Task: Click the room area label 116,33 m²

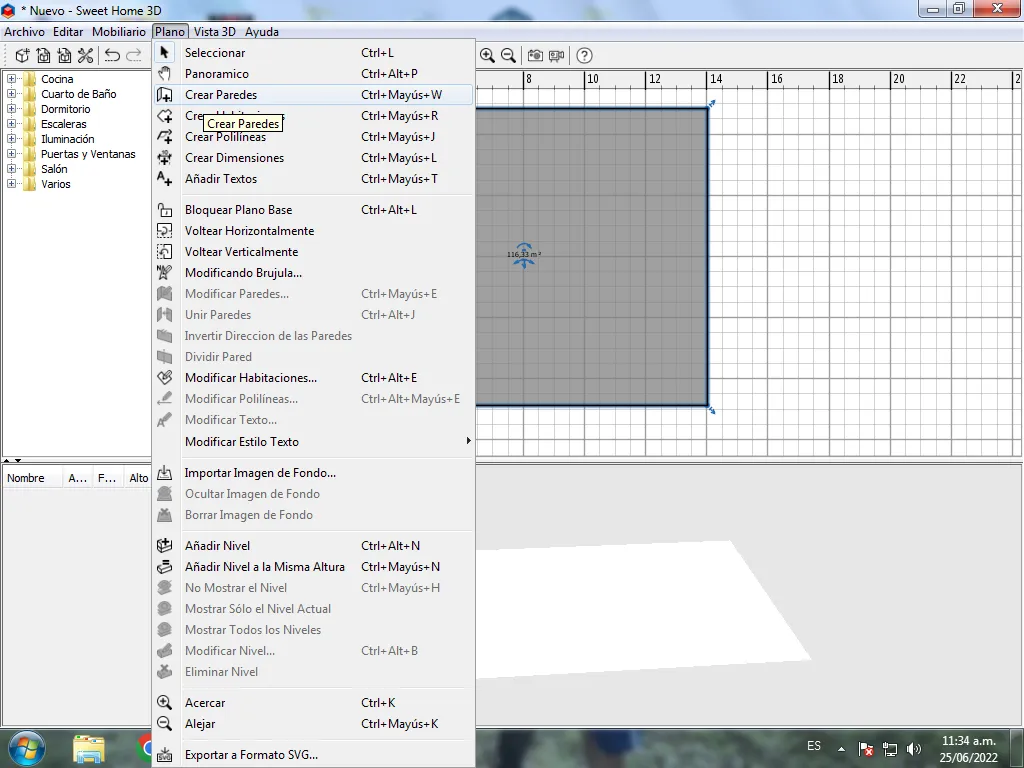Action: coord(524,254)
